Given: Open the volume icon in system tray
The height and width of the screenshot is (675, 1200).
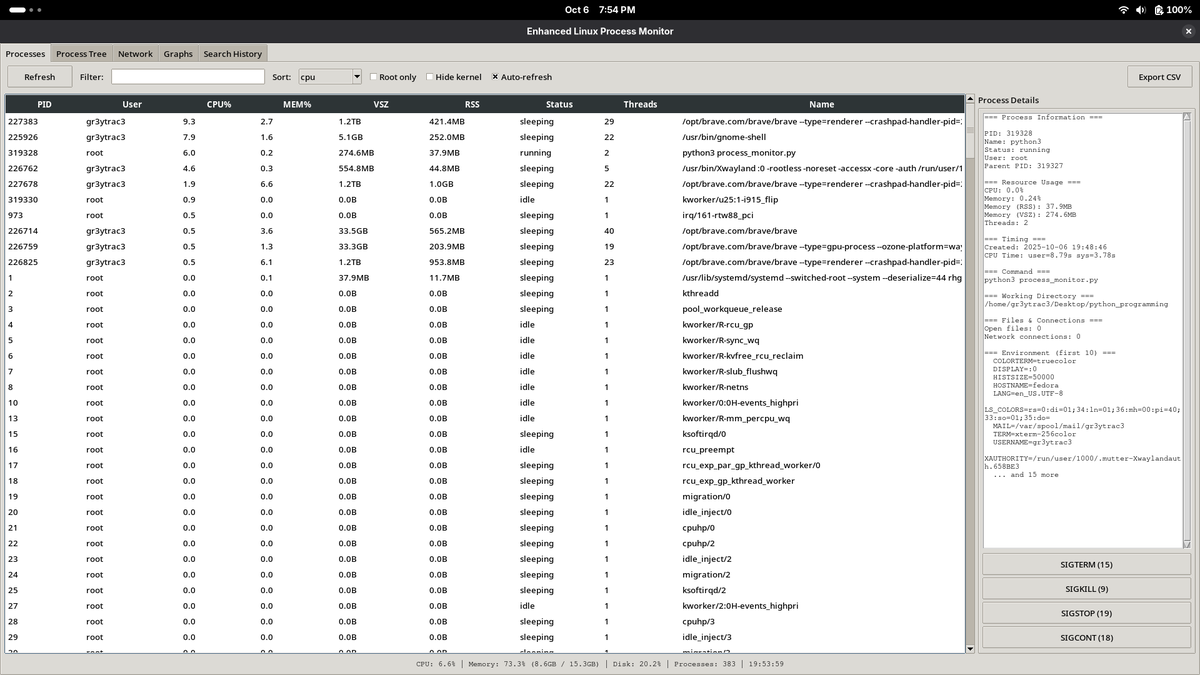Looking at the screenshot, I should coord(1141,9).
